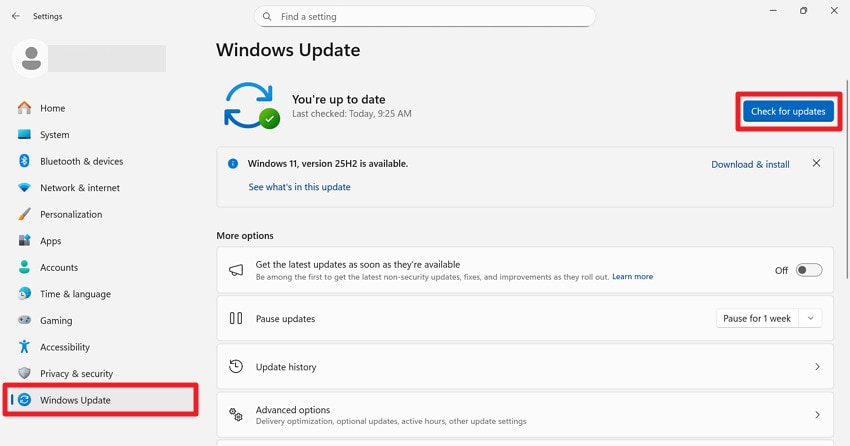Click the Bluetooth & devices icon
850x446 pixels.
24,161
